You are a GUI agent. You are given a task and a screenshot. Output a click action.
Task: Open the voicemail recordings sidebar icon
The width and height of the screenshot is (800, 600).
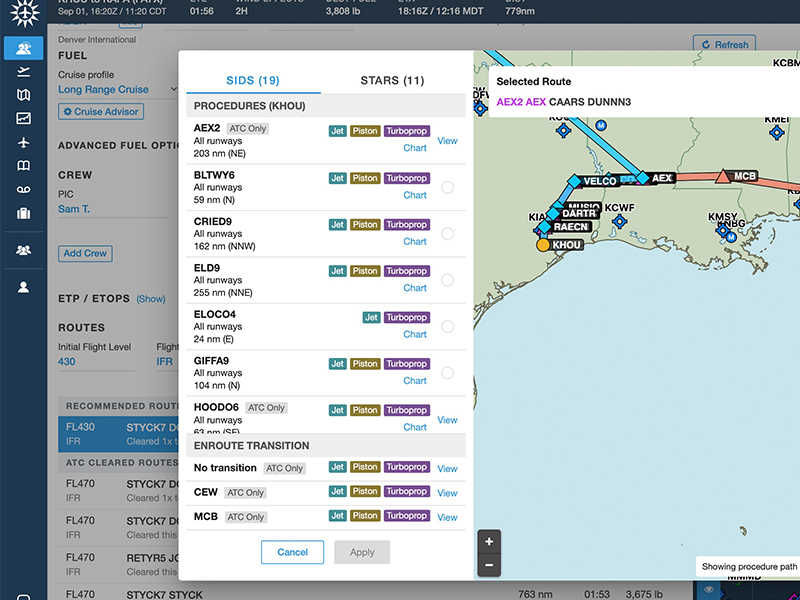pyautogui.click(x=23, y=189)
